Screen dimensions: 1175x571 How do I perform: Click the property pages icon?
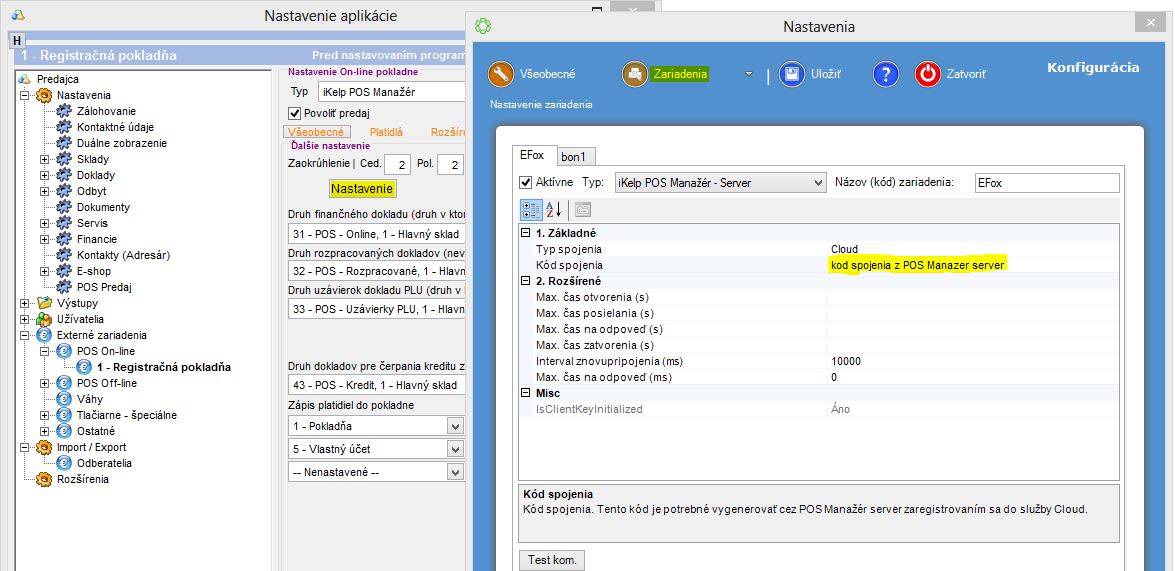pos(582,209)
